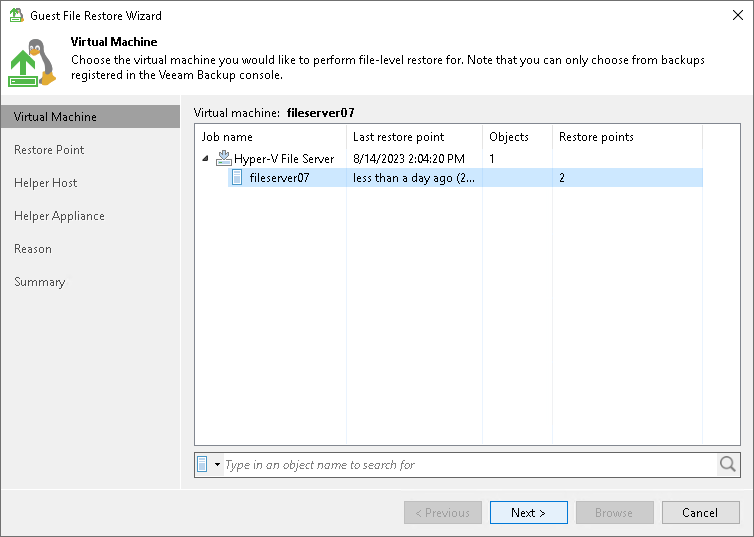Click the Hyper-V File Server backup job icon
Screen dimensions: 754x537
click(224, 158)
